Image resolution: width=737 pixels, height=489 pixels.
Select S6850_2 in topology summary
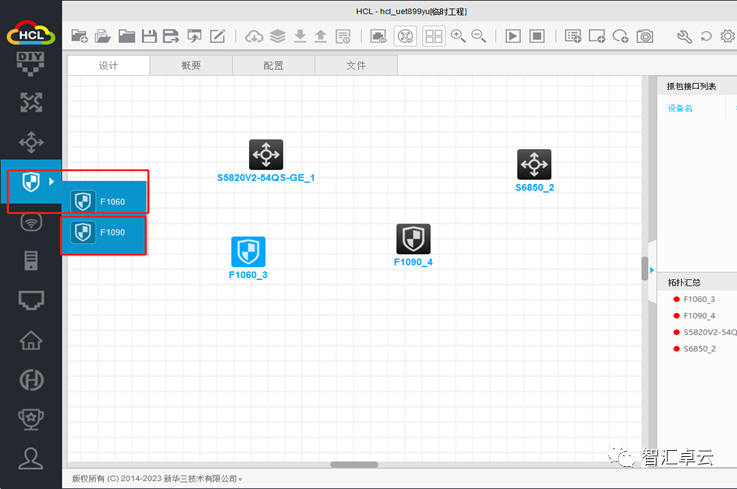point(699,348)
